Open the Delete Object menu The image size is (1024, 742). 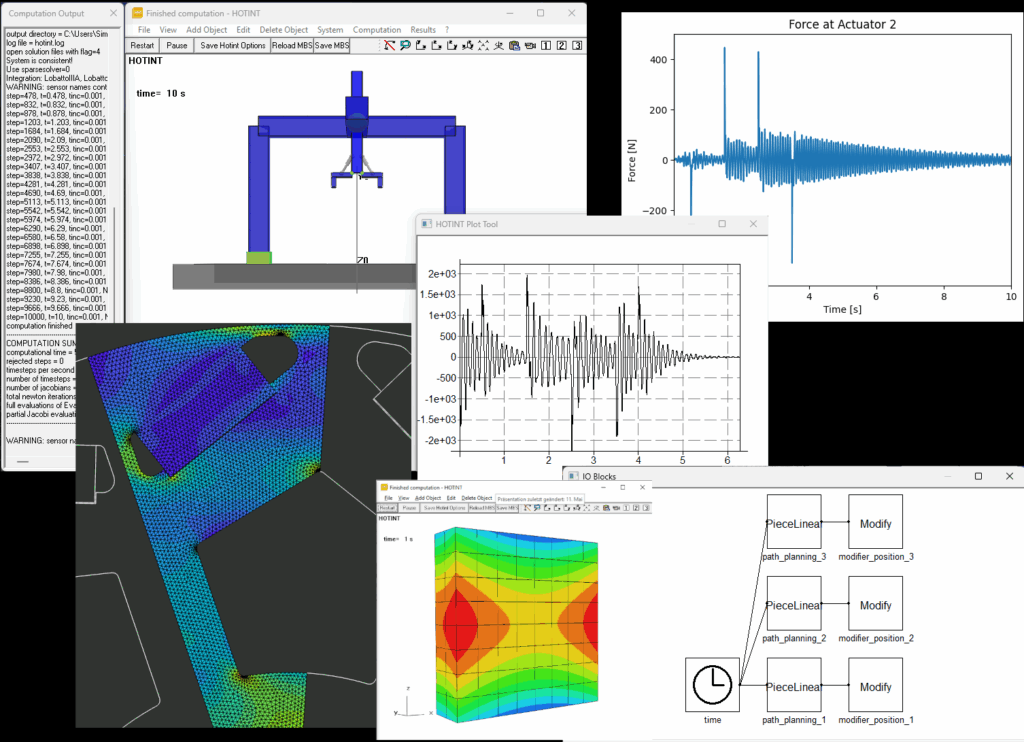pos(283,30)
